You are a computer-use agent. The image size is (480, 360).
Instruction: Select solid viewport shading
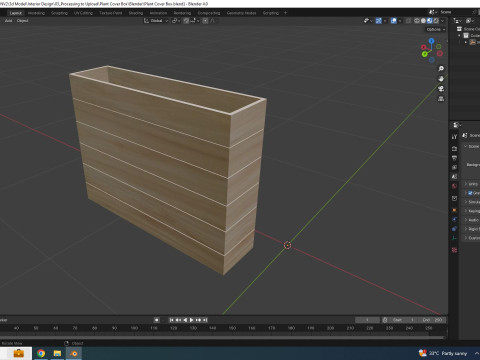click(423, 21)
